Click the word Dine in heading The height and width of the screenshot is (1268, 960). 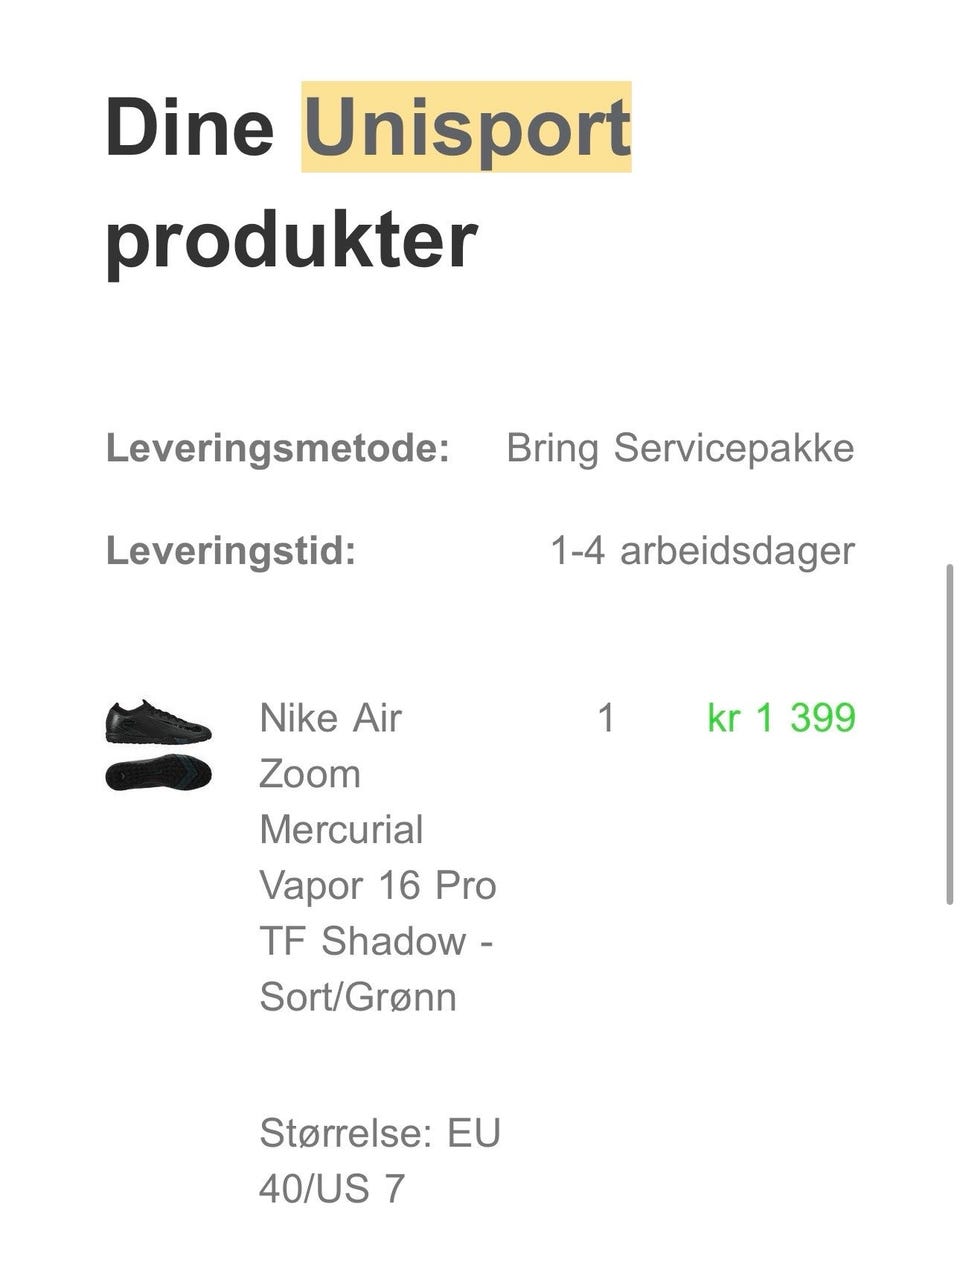190,127
